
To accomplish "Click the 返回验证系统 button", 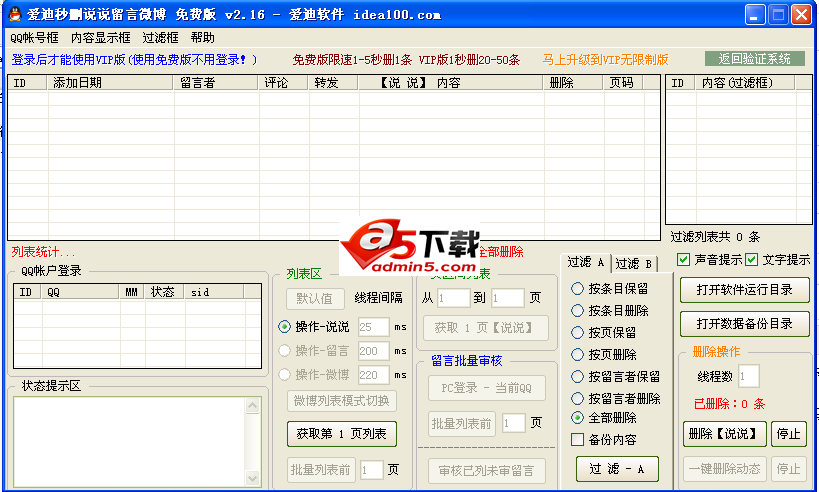I will pos(754,58).
